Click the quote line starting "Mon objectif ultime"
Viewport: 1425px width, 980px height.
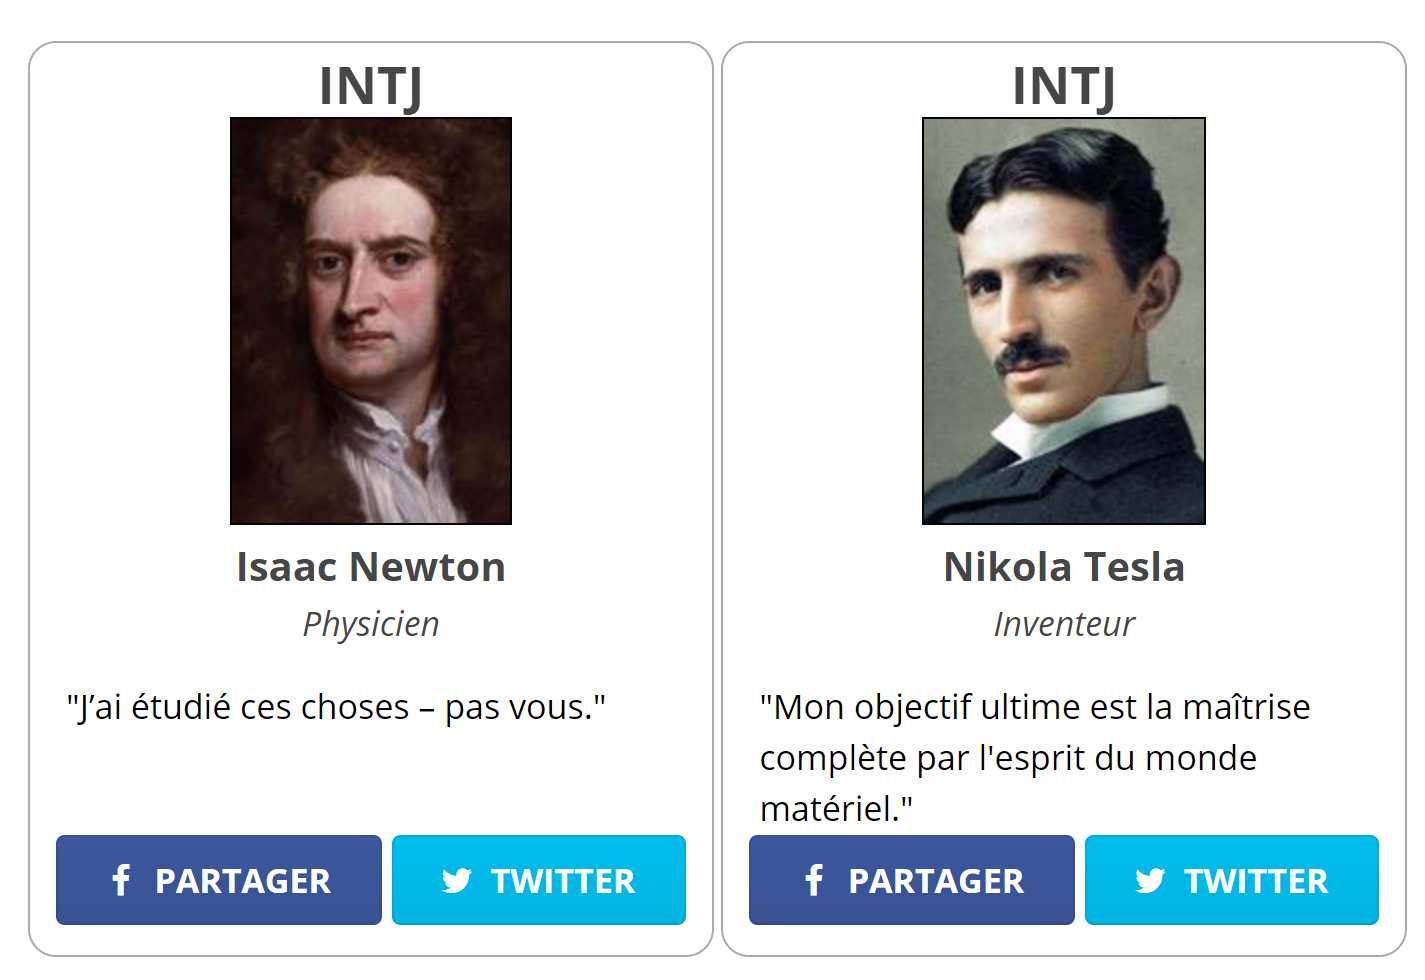(1035, 707)
